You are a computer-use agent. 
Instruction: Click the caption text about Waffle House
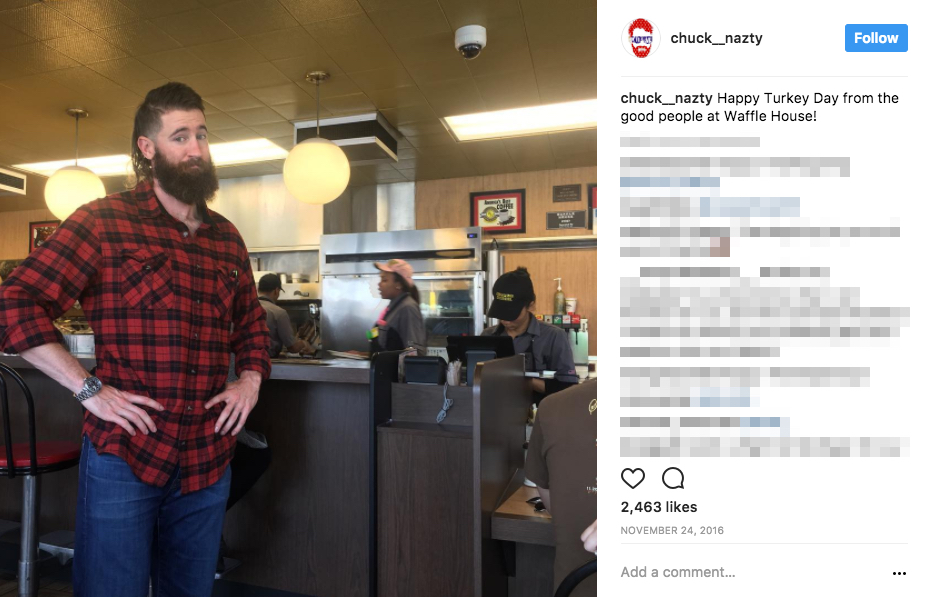(760, 107)
